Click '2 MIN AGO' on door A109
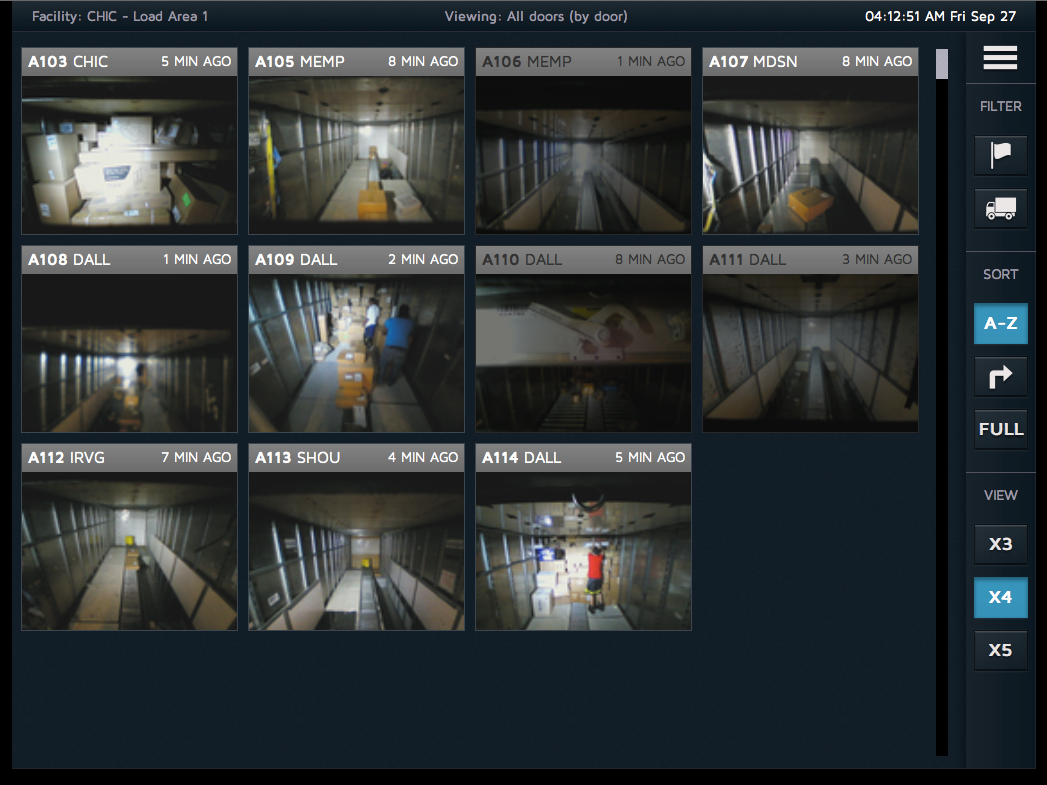The image size is (1047, 785). [x=423, y=260]
